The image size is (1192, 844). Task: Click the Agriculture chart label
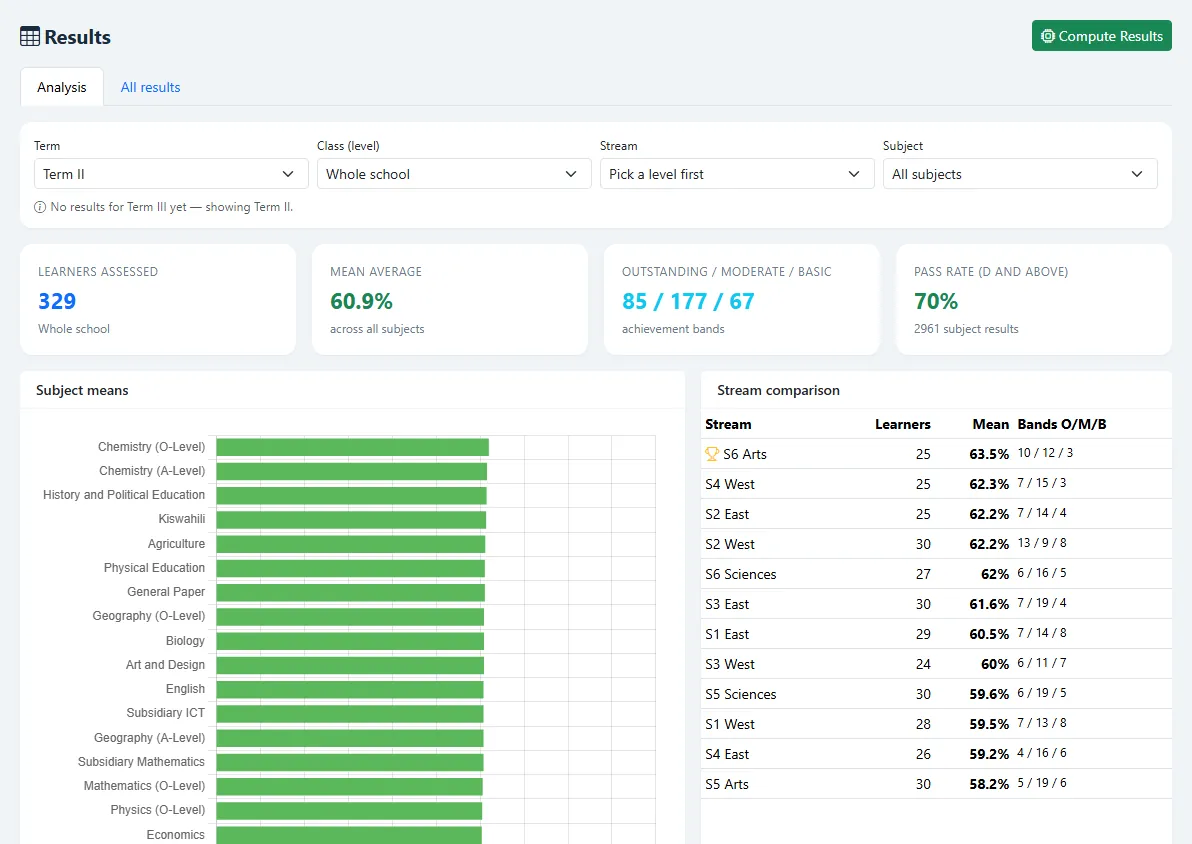(176, 544)
